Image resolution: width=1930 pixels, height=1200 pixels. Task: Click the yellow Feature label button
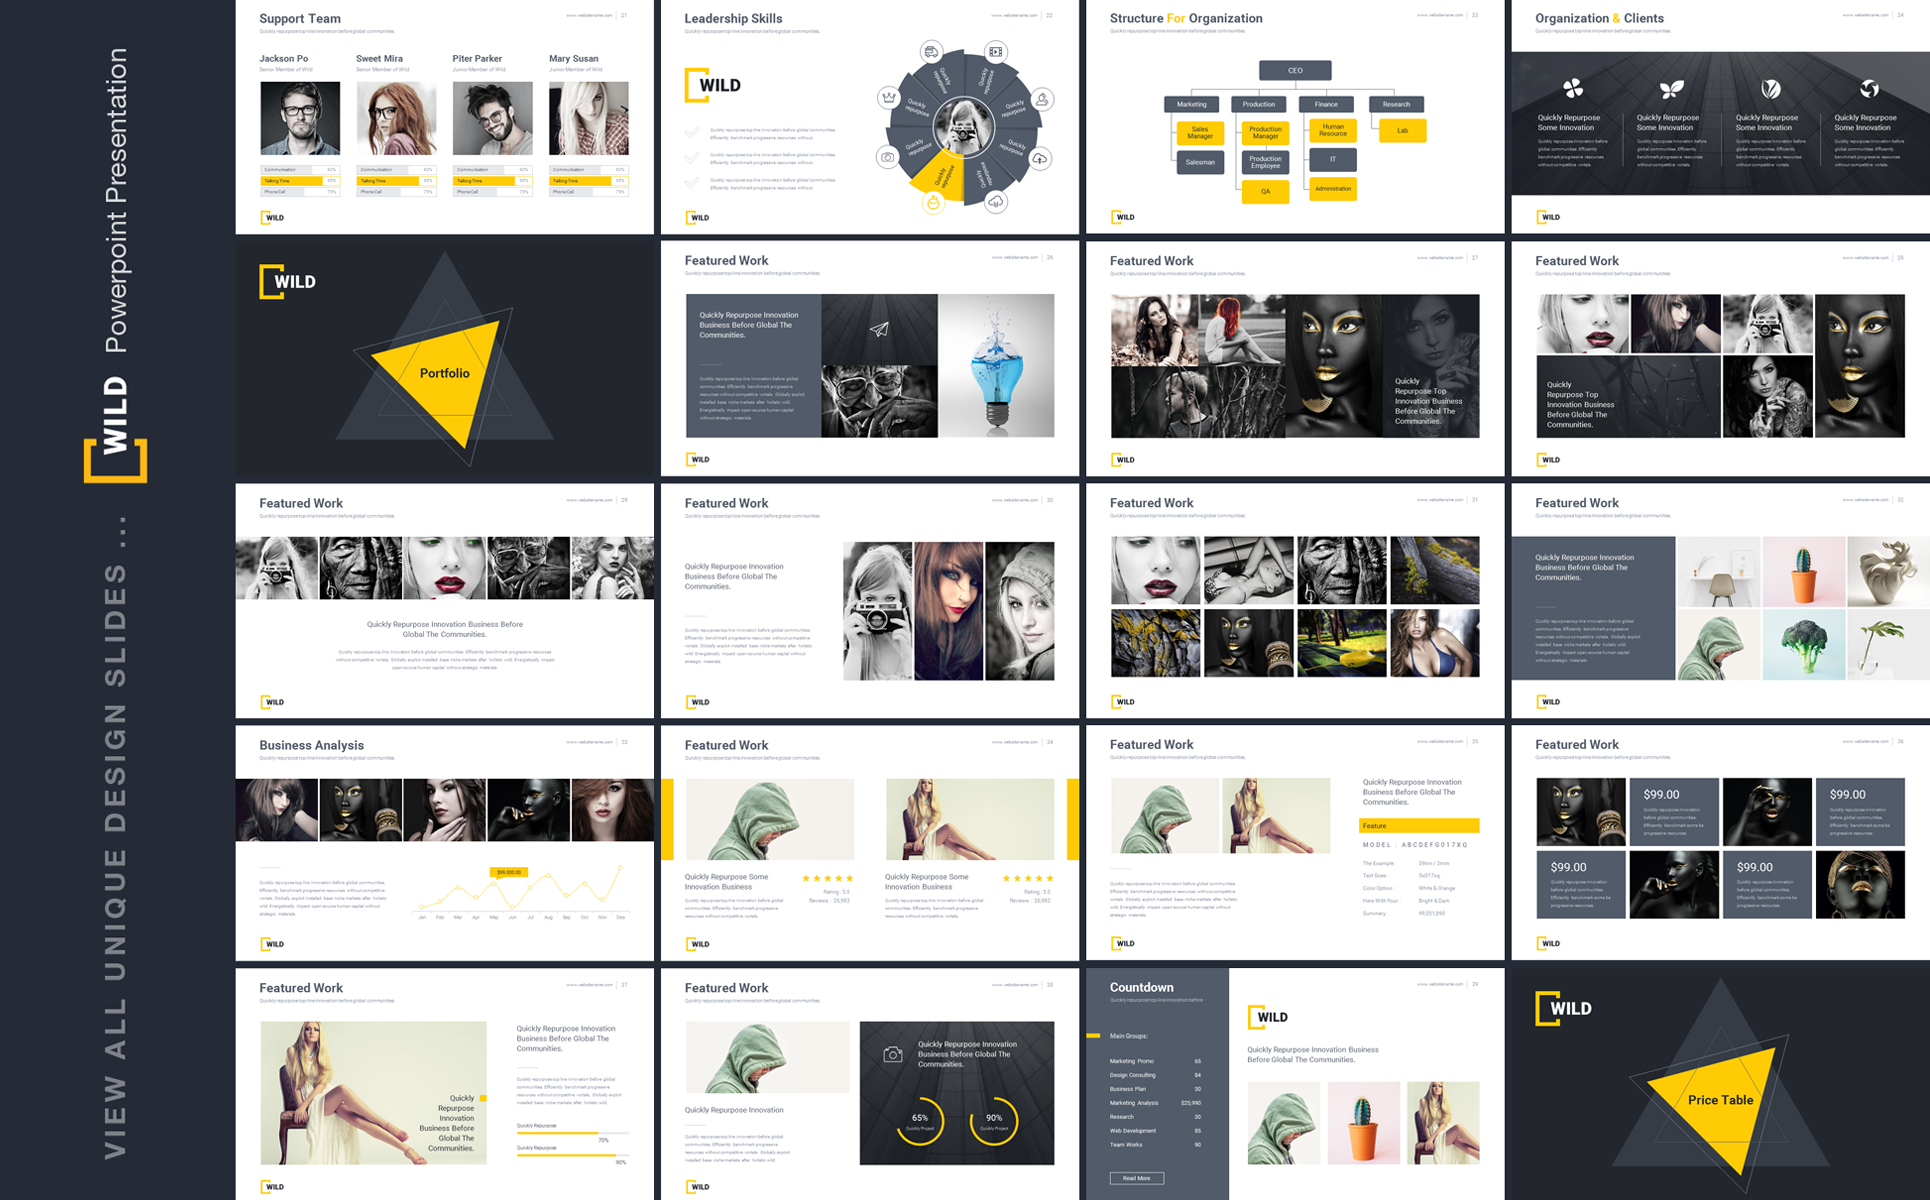pyautogui.click(x=1420, y=825)
